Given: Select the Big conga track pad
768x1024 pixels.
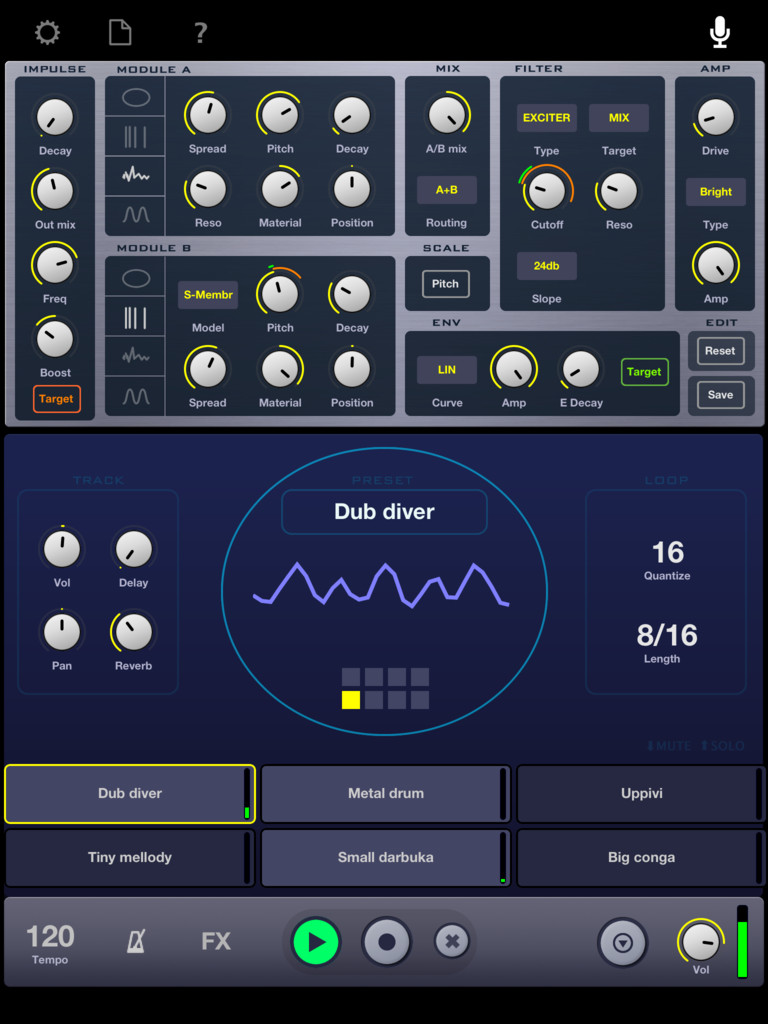Looking at the screenshot, I should point(641,857).
